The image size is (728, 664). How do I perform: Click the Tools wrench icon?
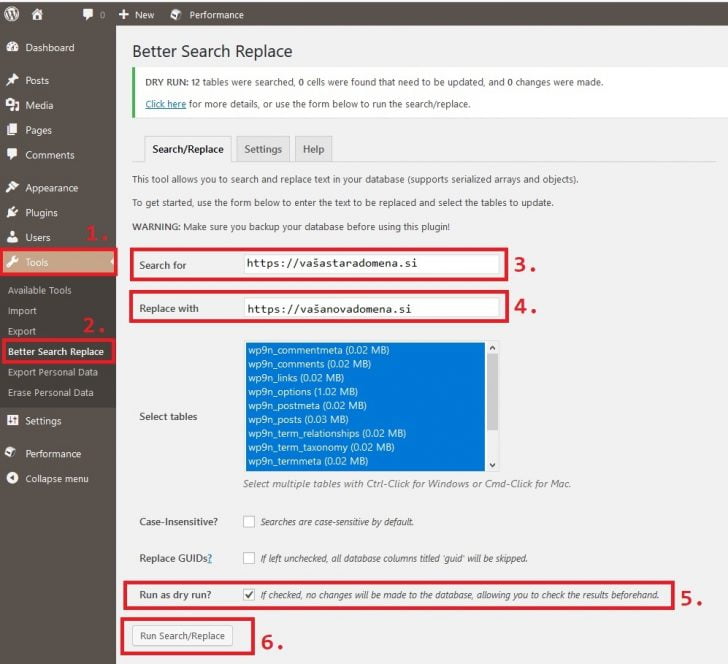click(x=13, y=262)
